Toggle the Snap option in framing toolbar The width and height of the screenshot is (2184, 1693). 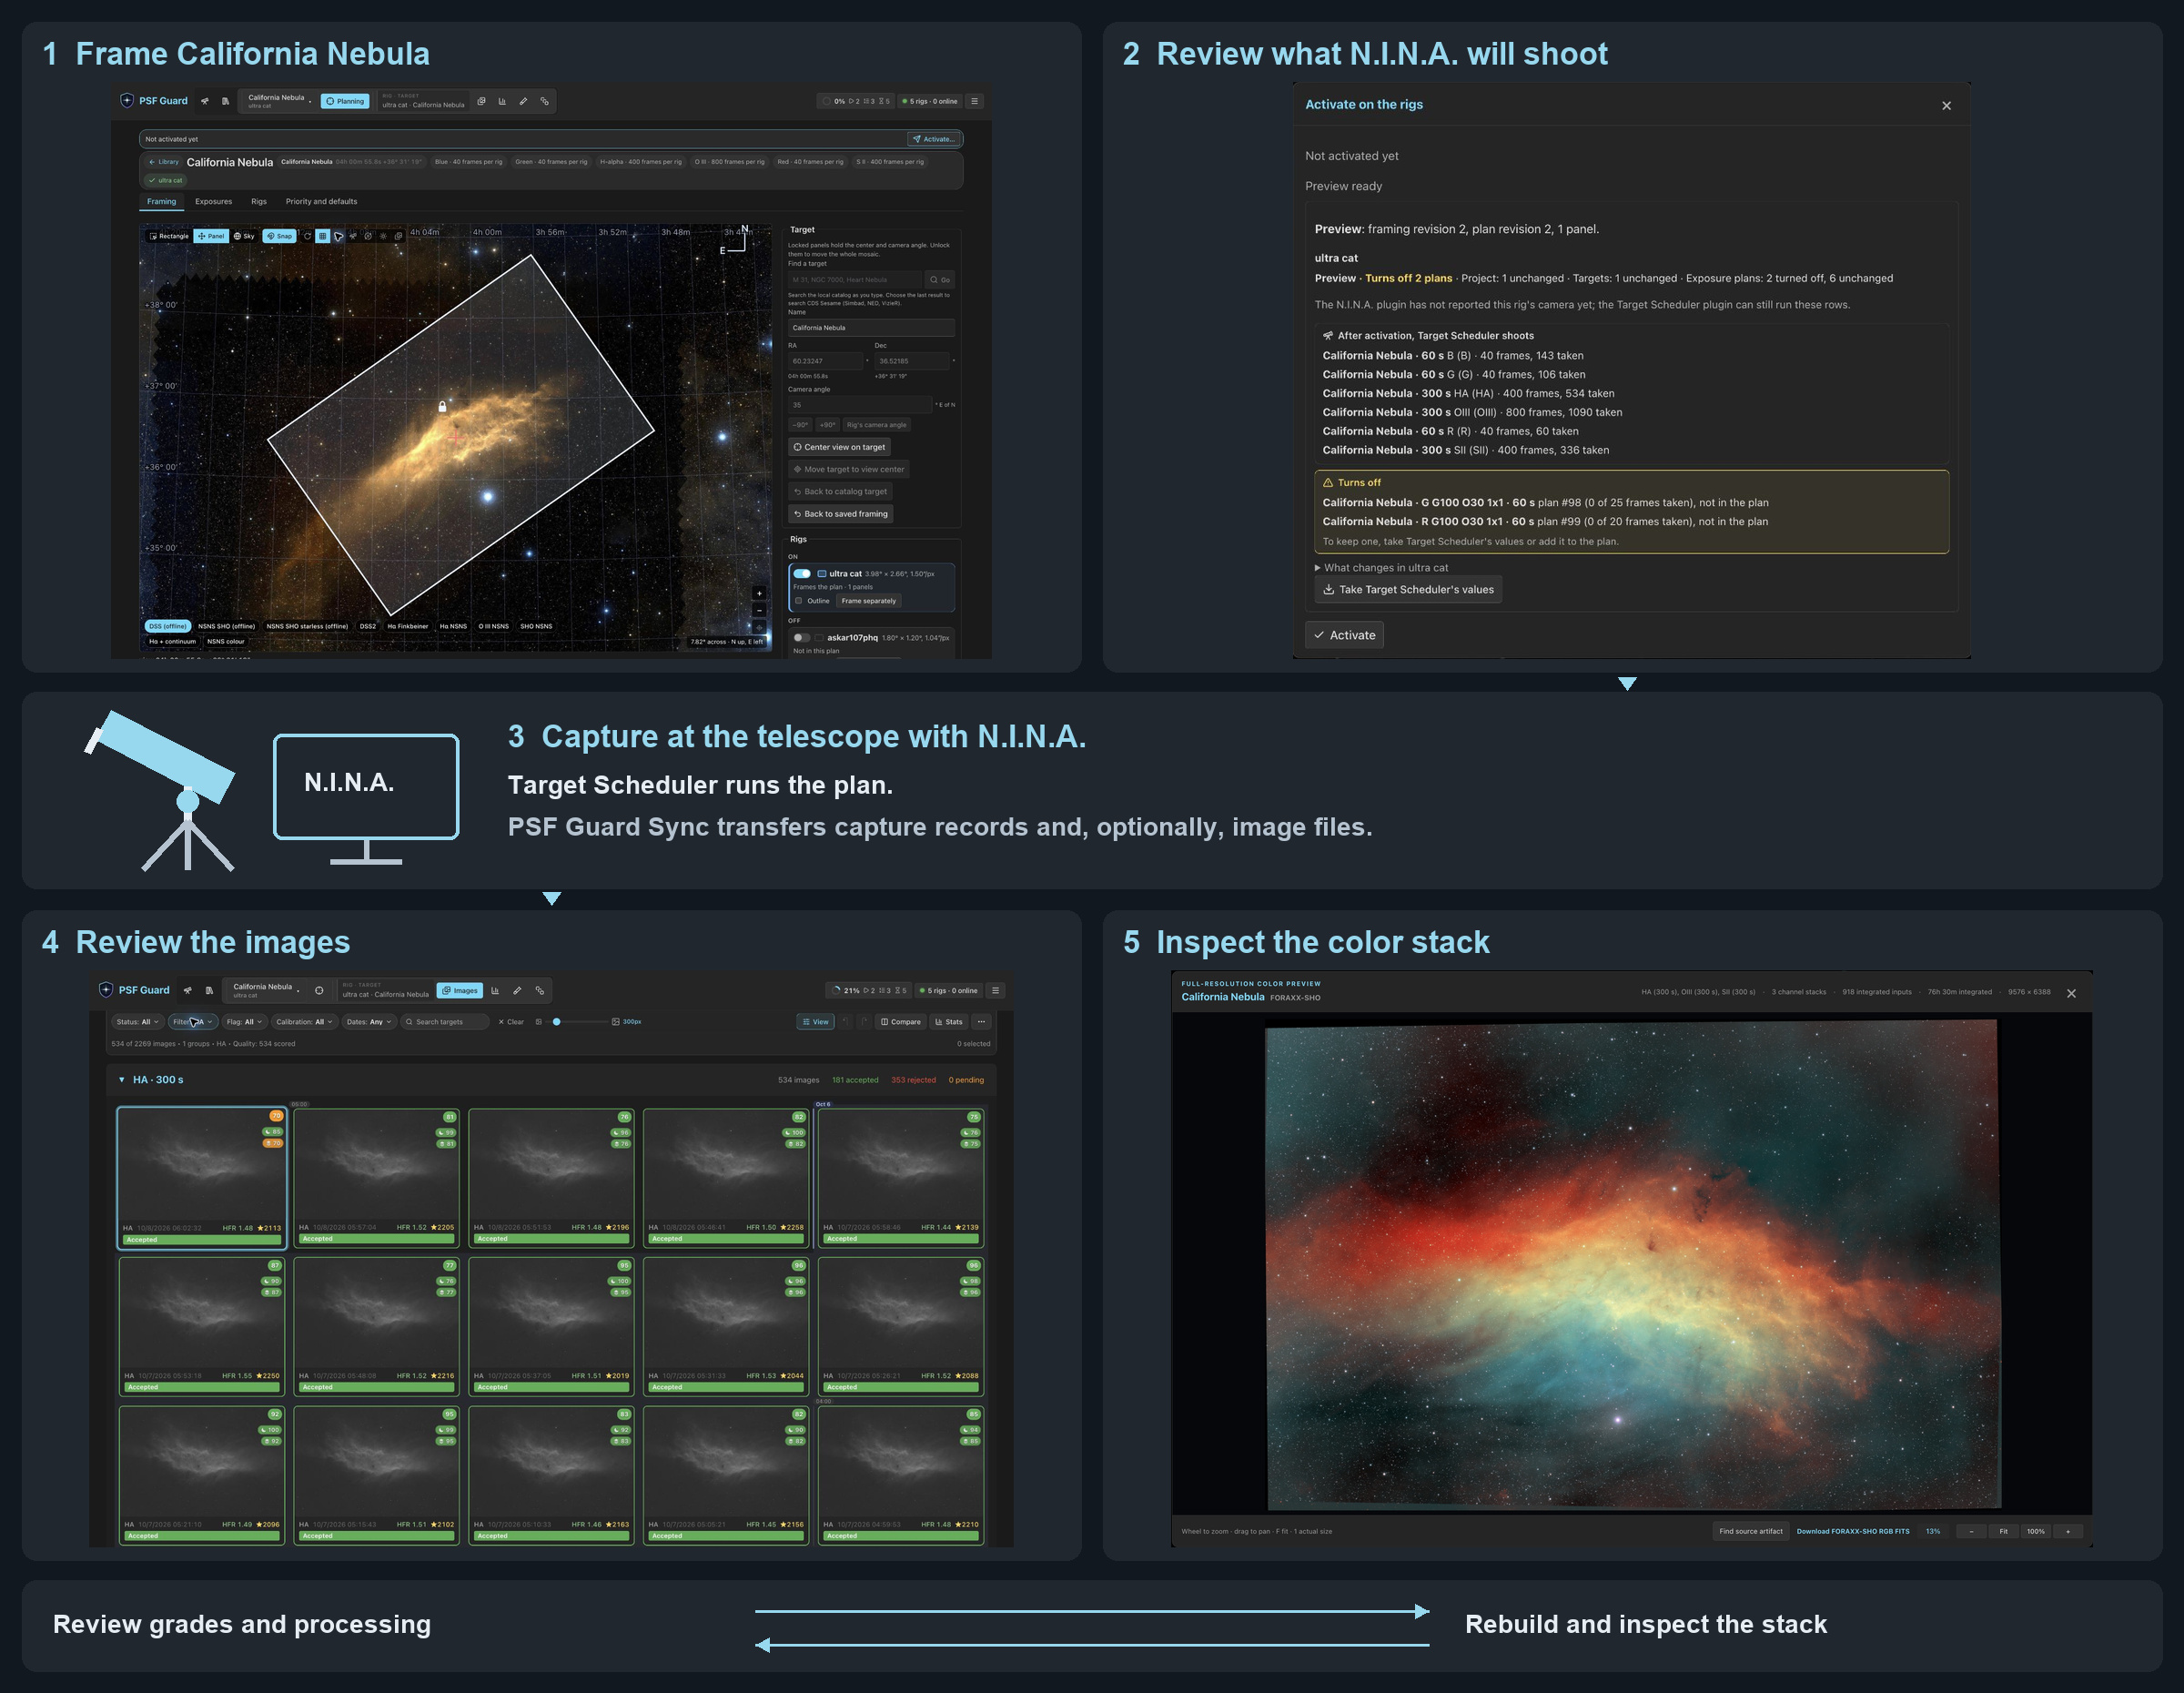pyautogui.click(x=279, y=236)
